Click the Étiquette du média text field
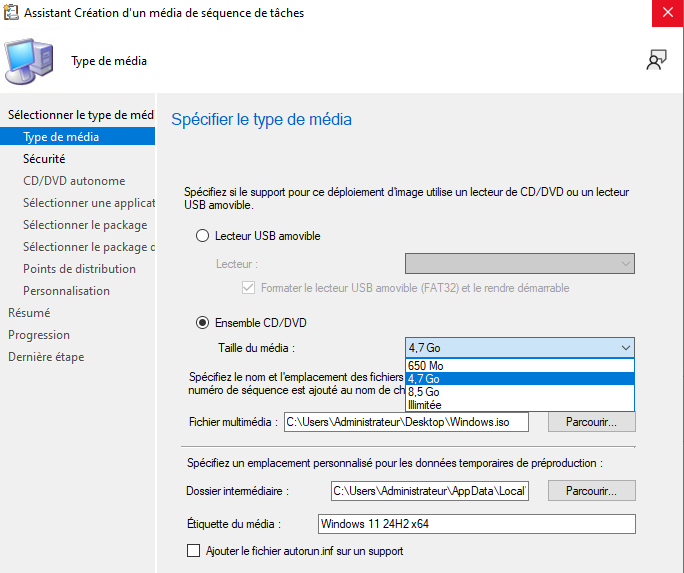684x573 pixels. coord(476,524)
